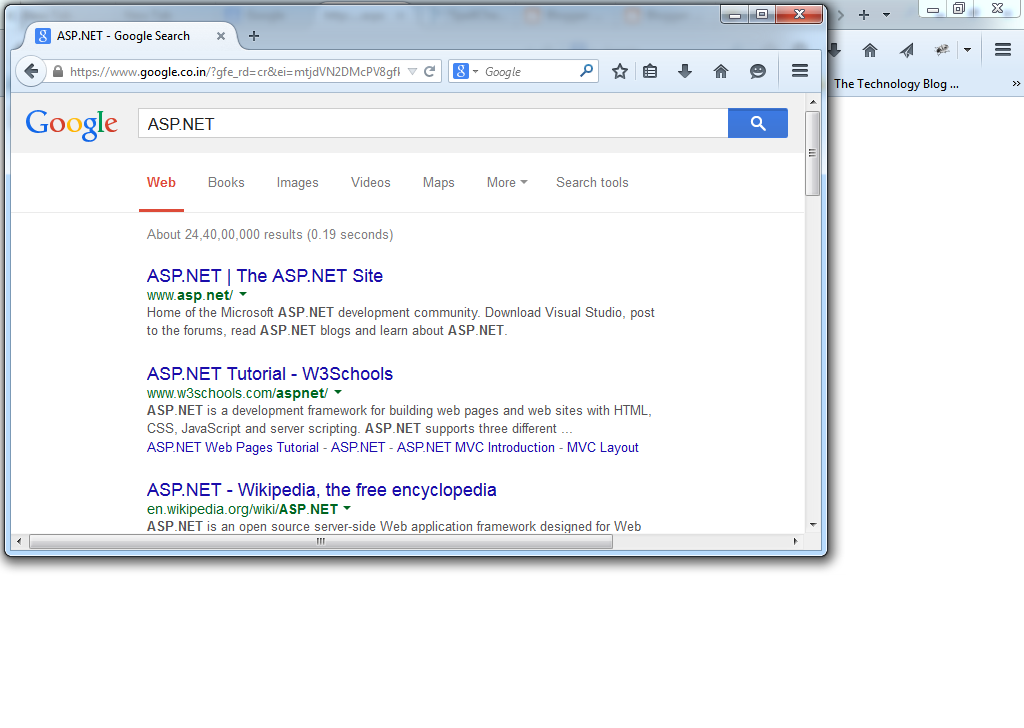The width and height of the screenshot is (1024, 728).
Task: Close the ASP.NET - Google Search tab
Action: tap(221, 36)
